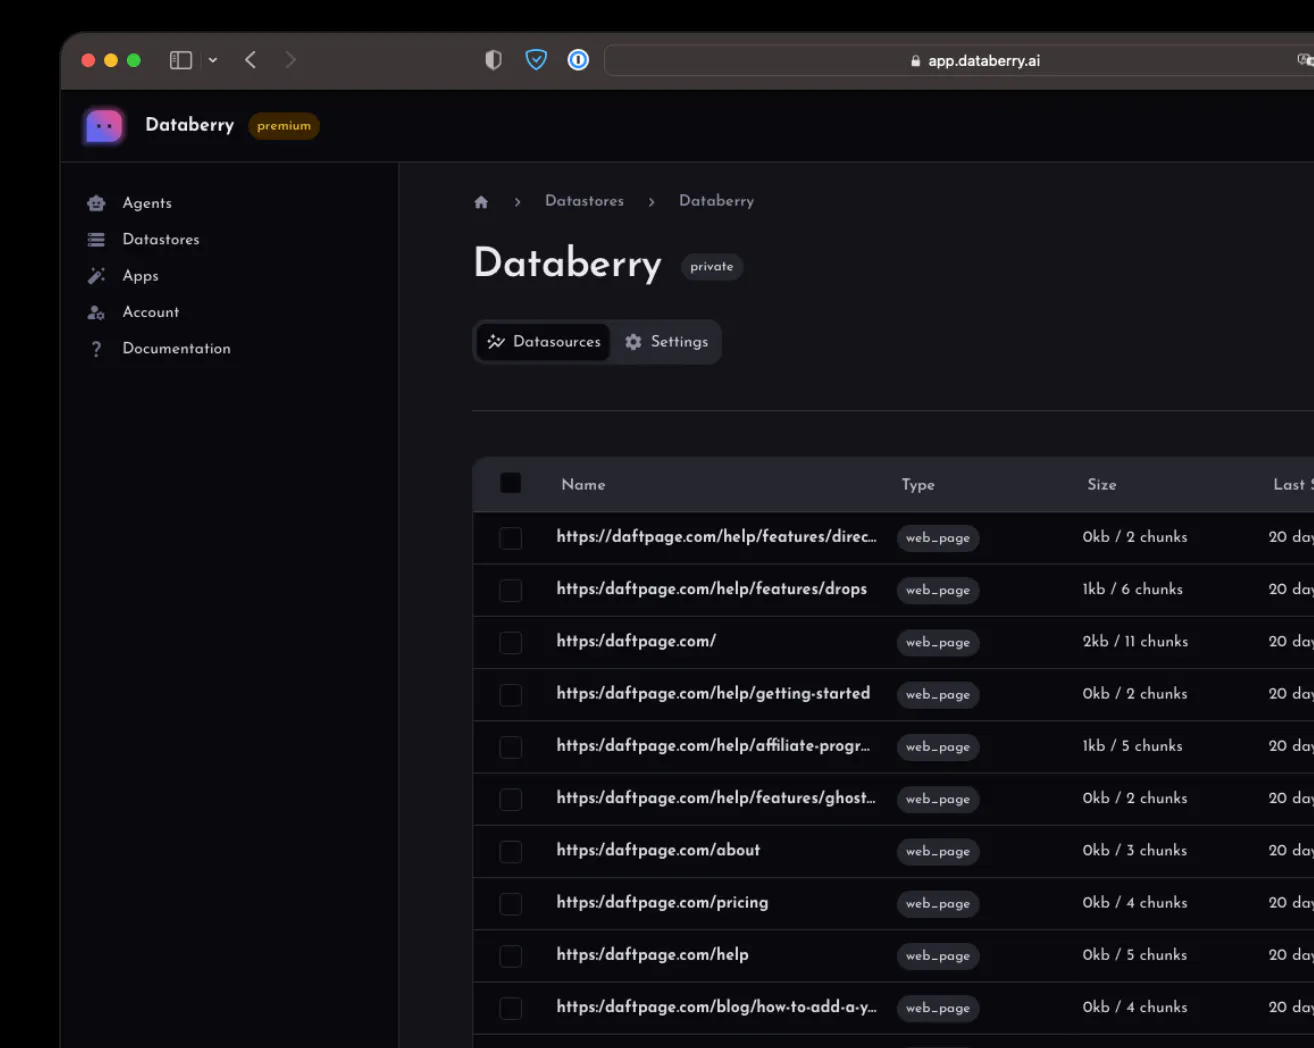The width and height of the screenshot is (1314, 1048).
Task: Click the Datasources sparkle icon
Action: (x=496, y=342)
